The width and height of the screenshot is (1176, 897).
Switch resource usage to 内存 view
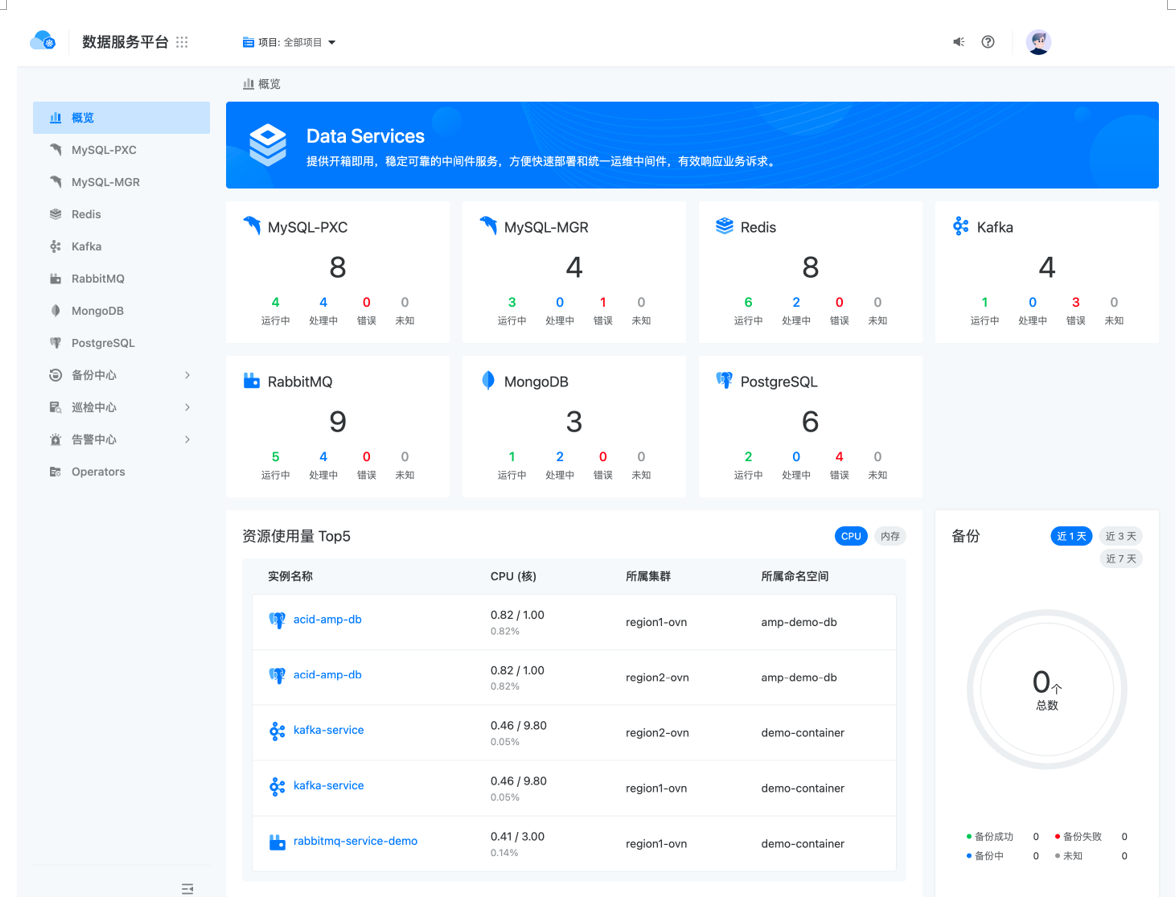890,536
